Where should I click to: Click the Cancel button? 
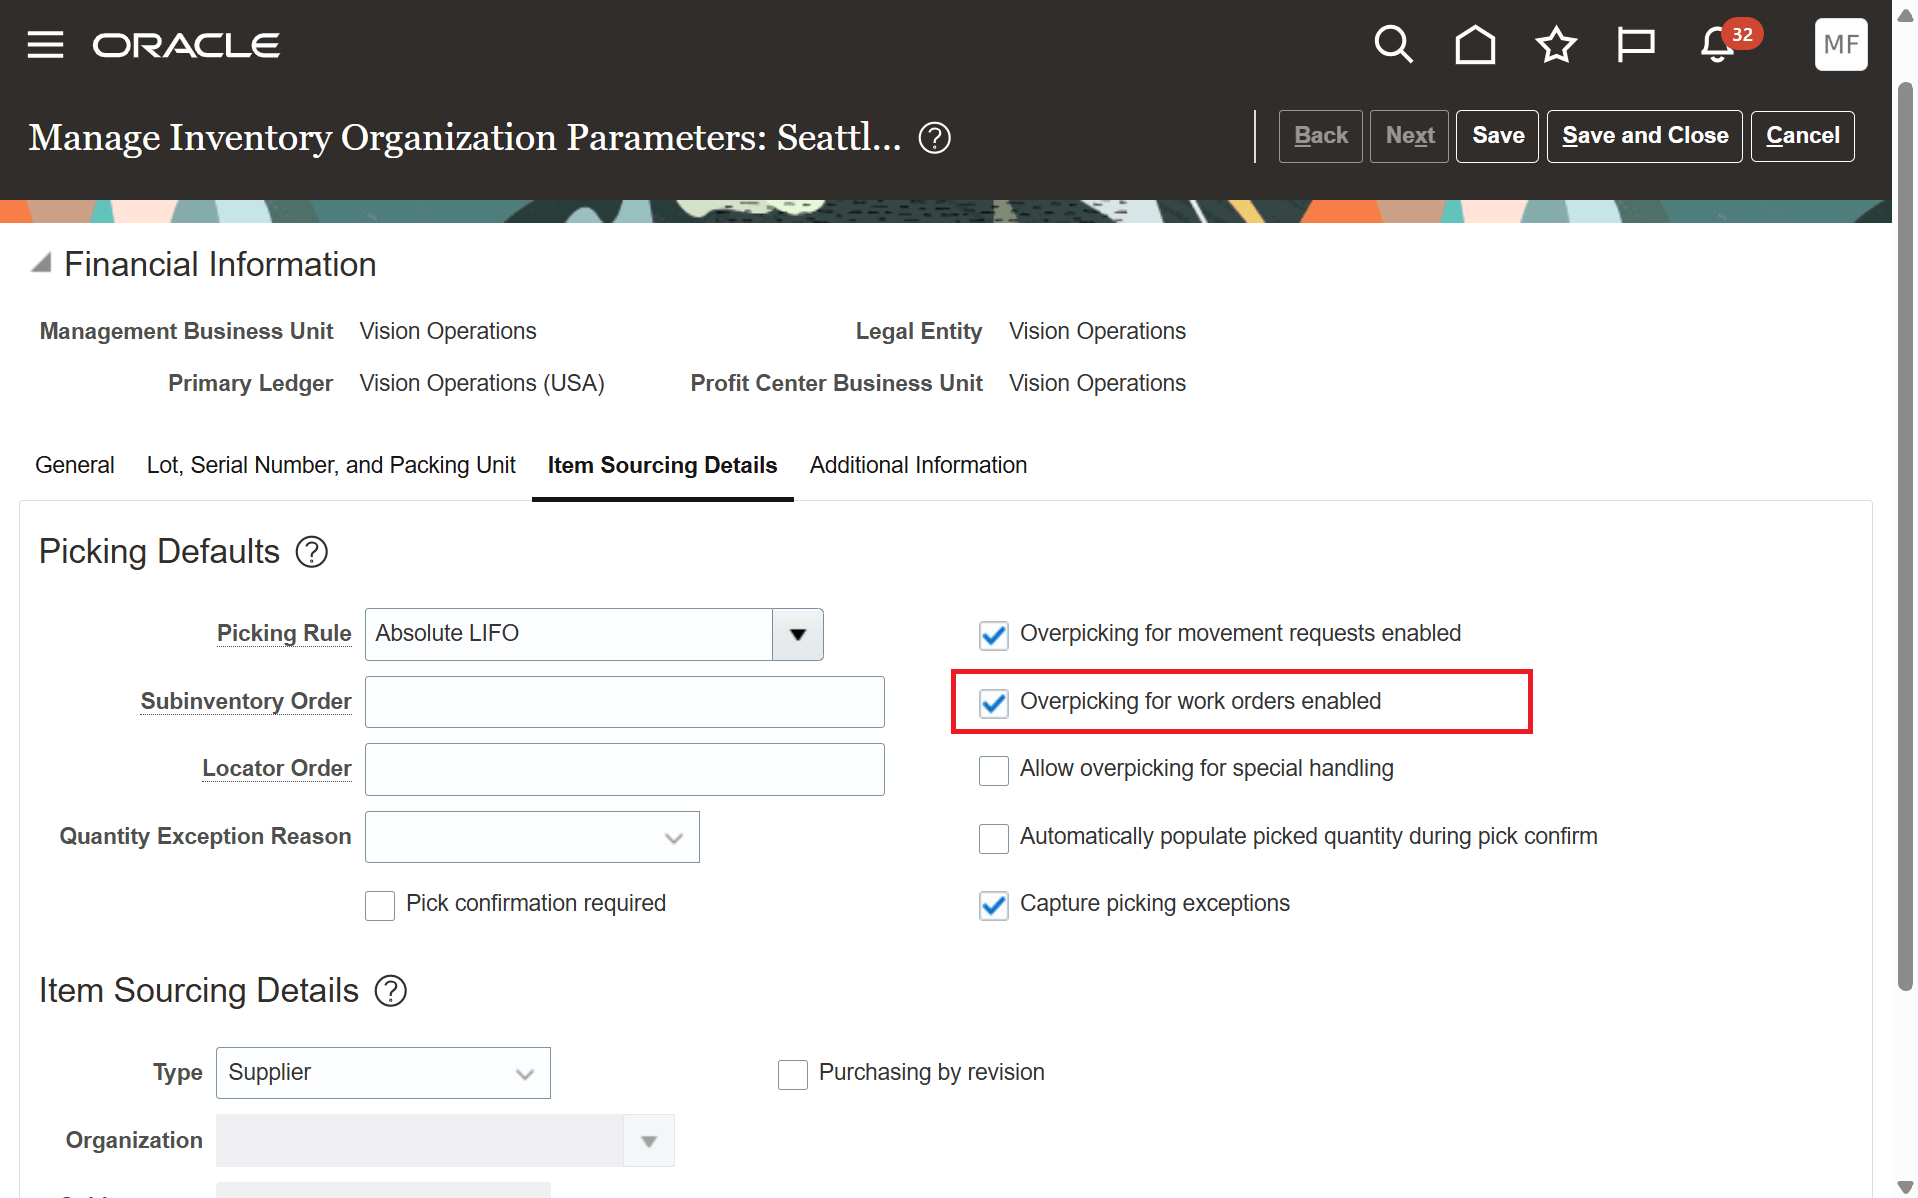pos(1802,136)
